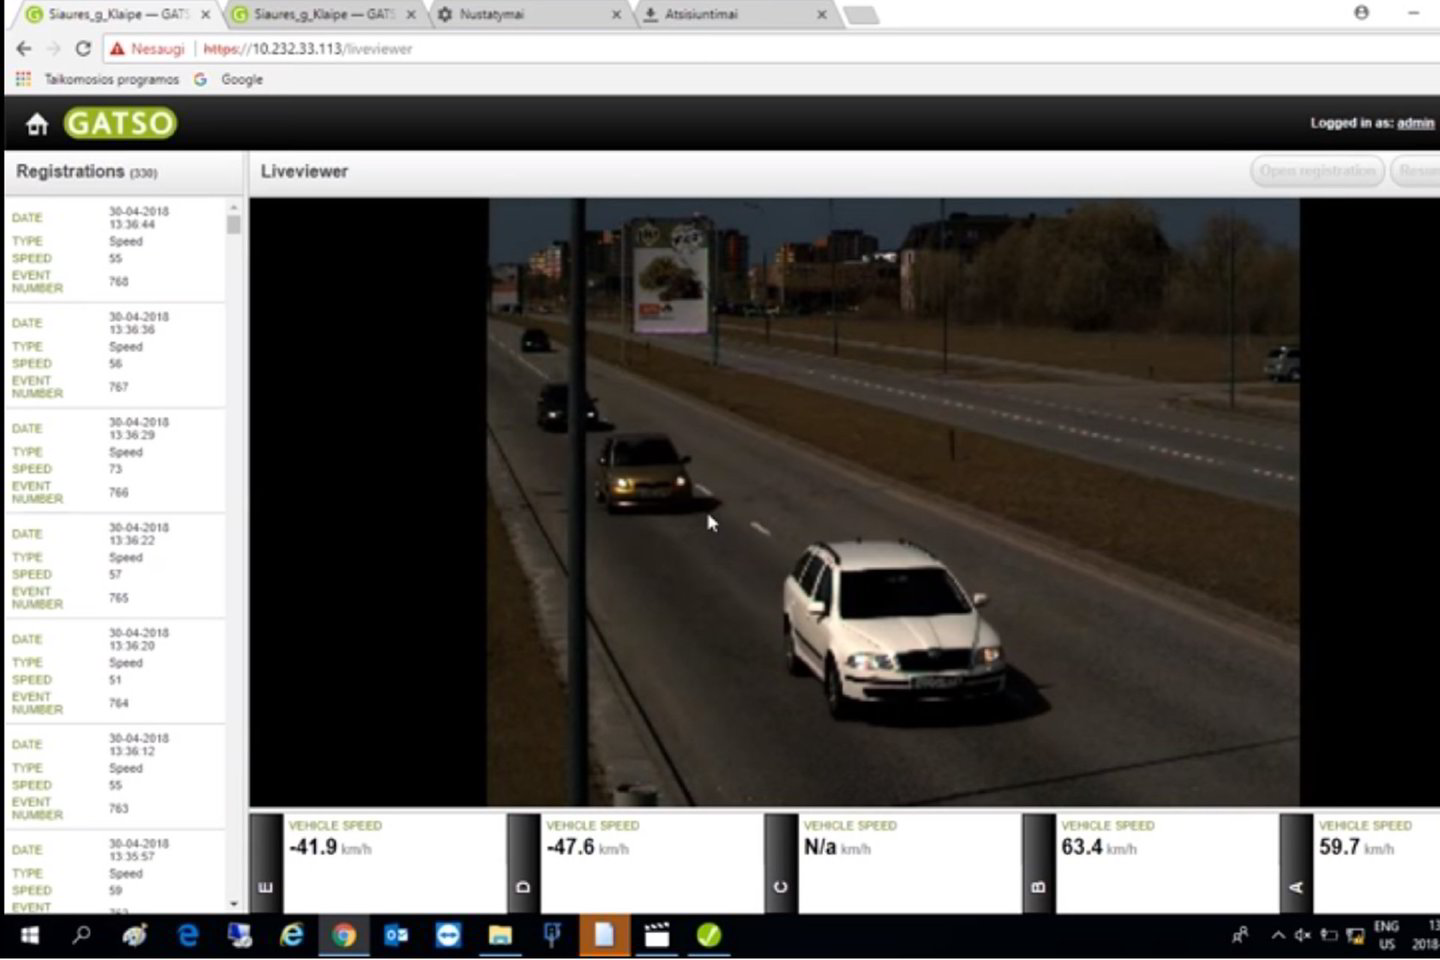
Task: Open Outlook from the taskbar
Action: [396, 935]
